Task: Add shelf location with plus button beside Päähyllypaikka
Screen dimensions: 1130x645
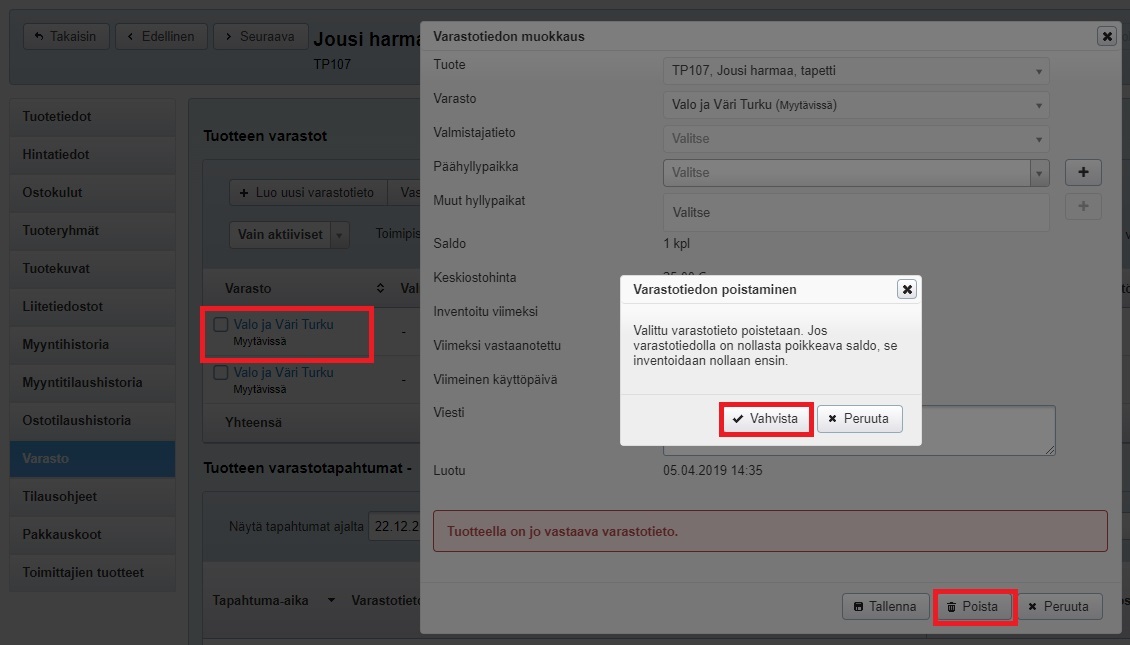Action: coord(1083,172)
